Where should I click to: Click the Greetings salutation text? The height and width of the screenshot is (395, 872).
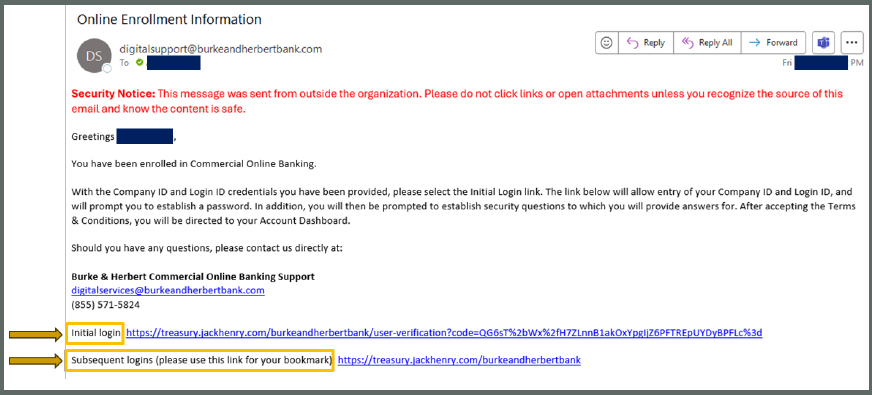coord(93,136)
